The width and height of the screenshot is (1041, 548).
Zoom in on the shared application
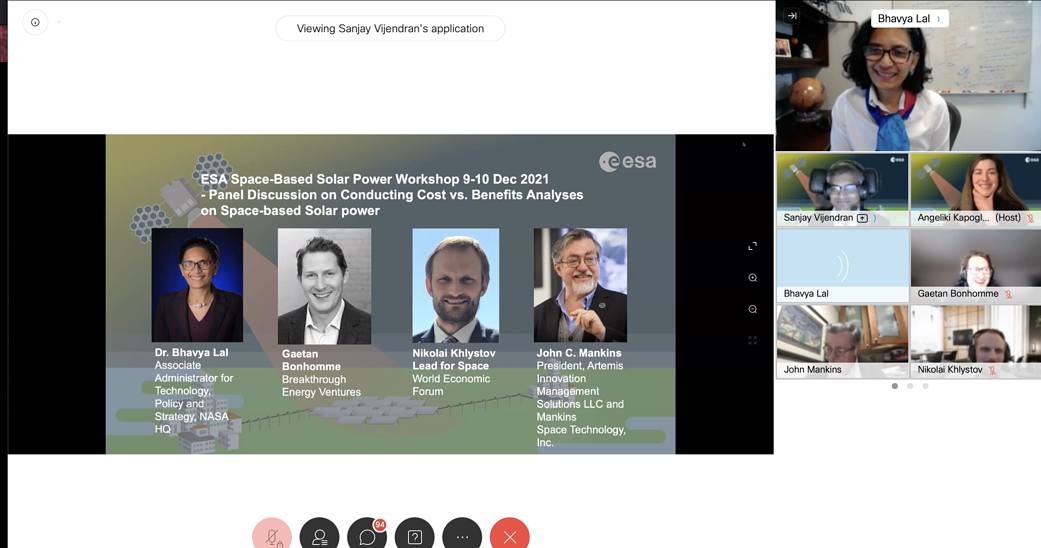[753, 278]
